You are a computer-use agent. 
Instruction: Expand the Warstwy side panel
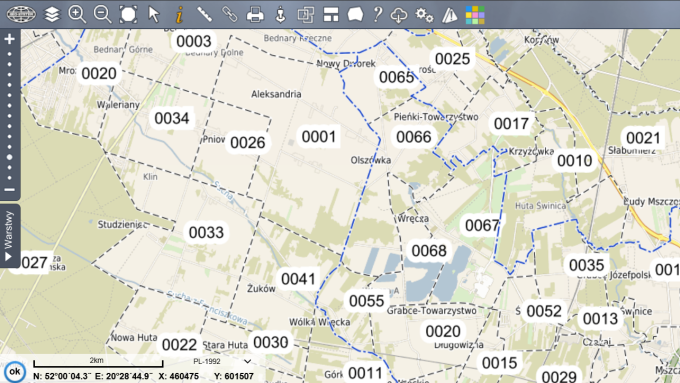[9, 236]
